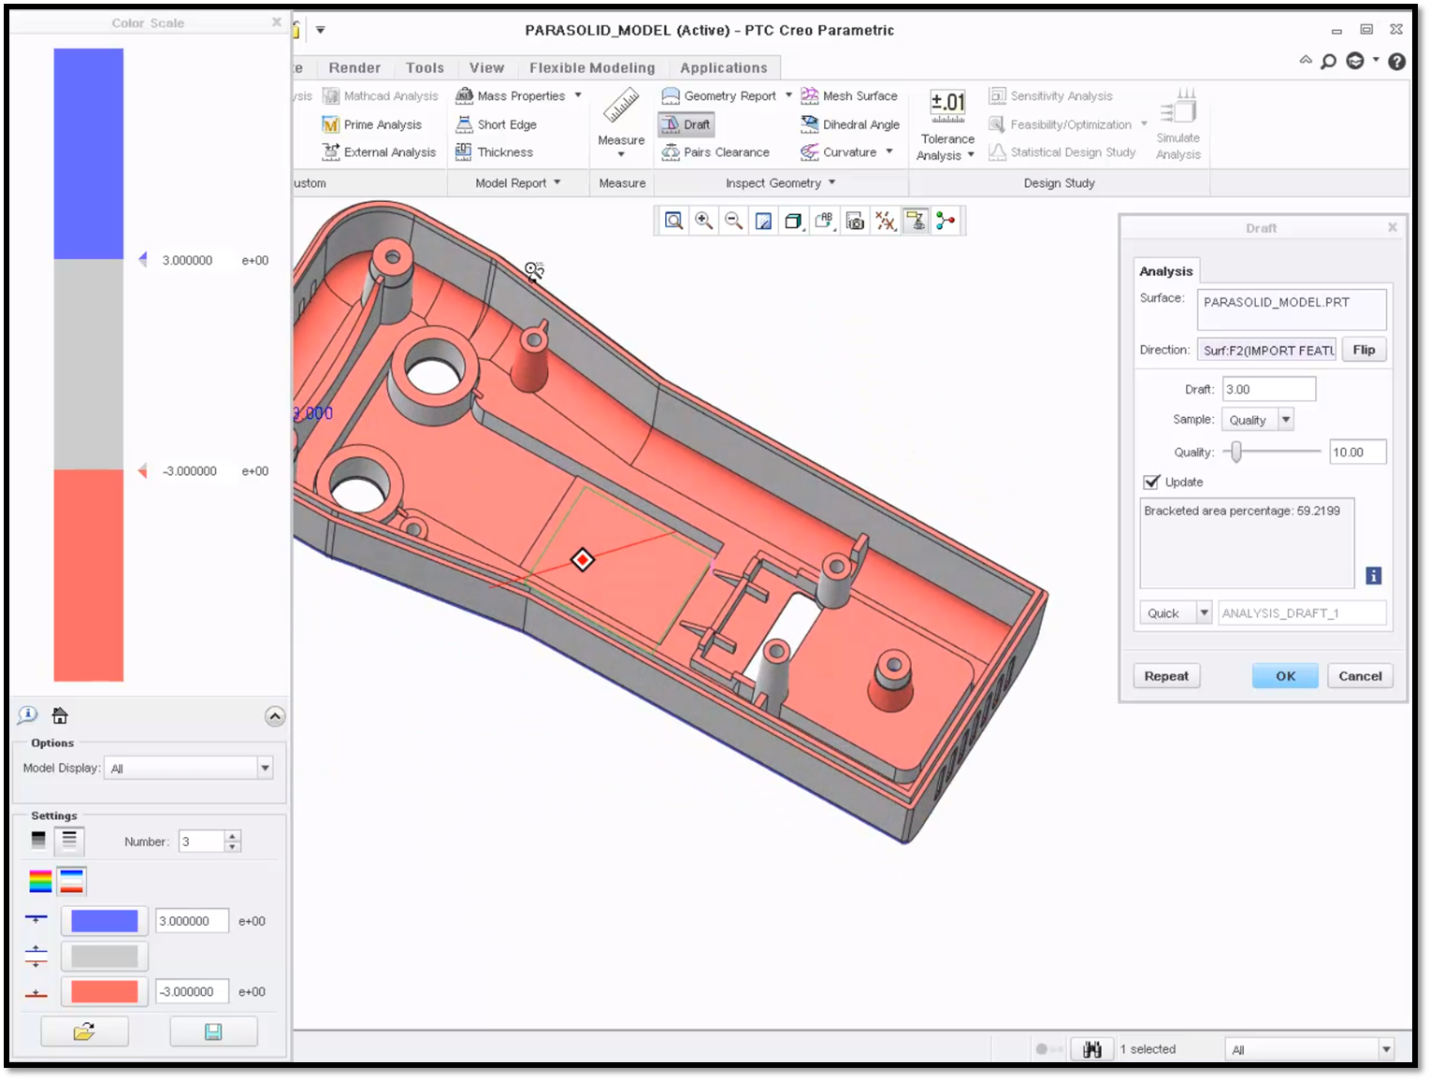
Task: Click Pairs Clearance tool
Action: coord(716,152)
